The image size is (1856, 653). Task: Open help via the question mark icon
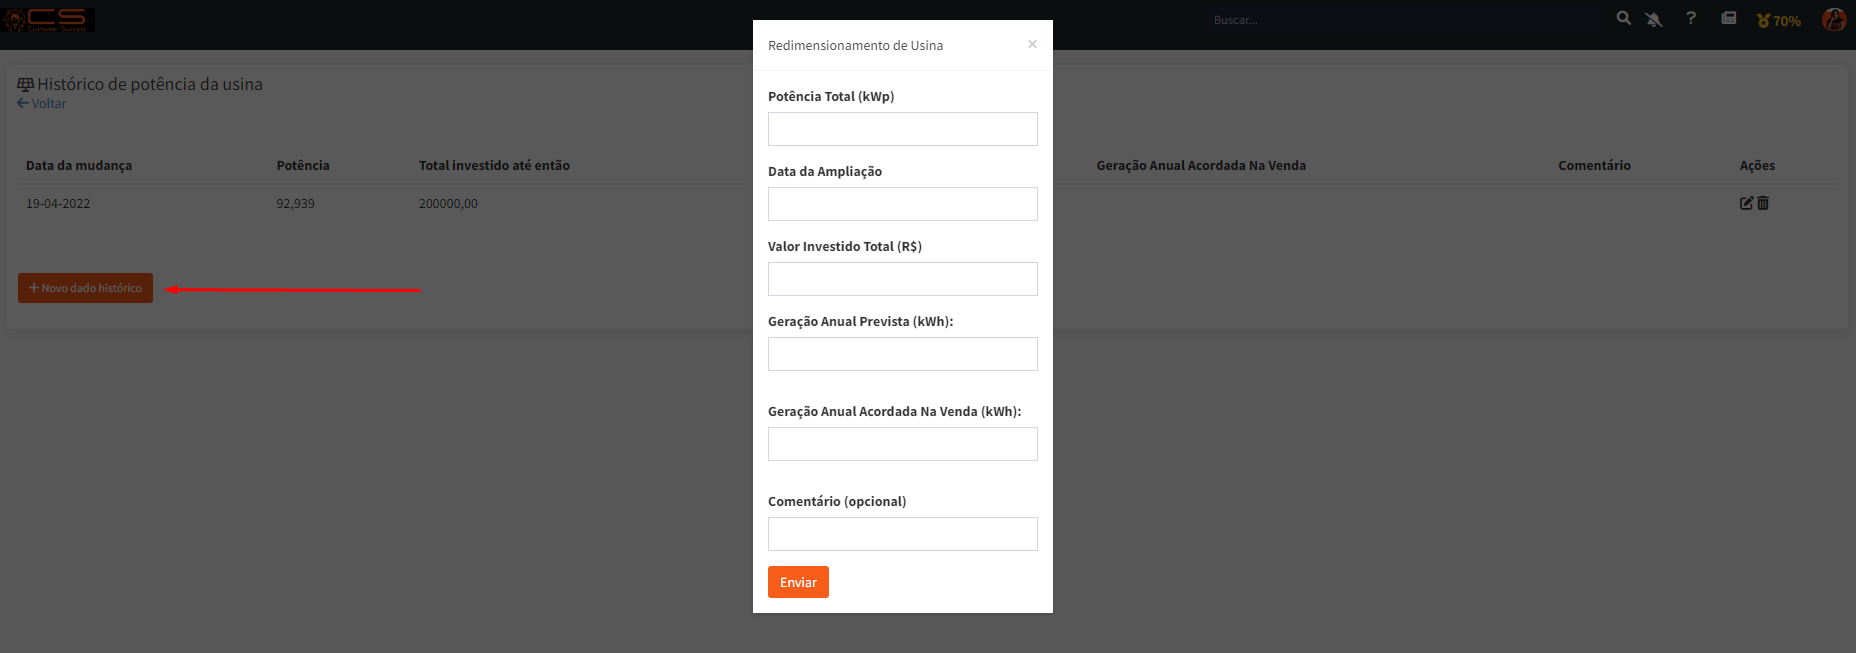click(x=1691, y=18)
